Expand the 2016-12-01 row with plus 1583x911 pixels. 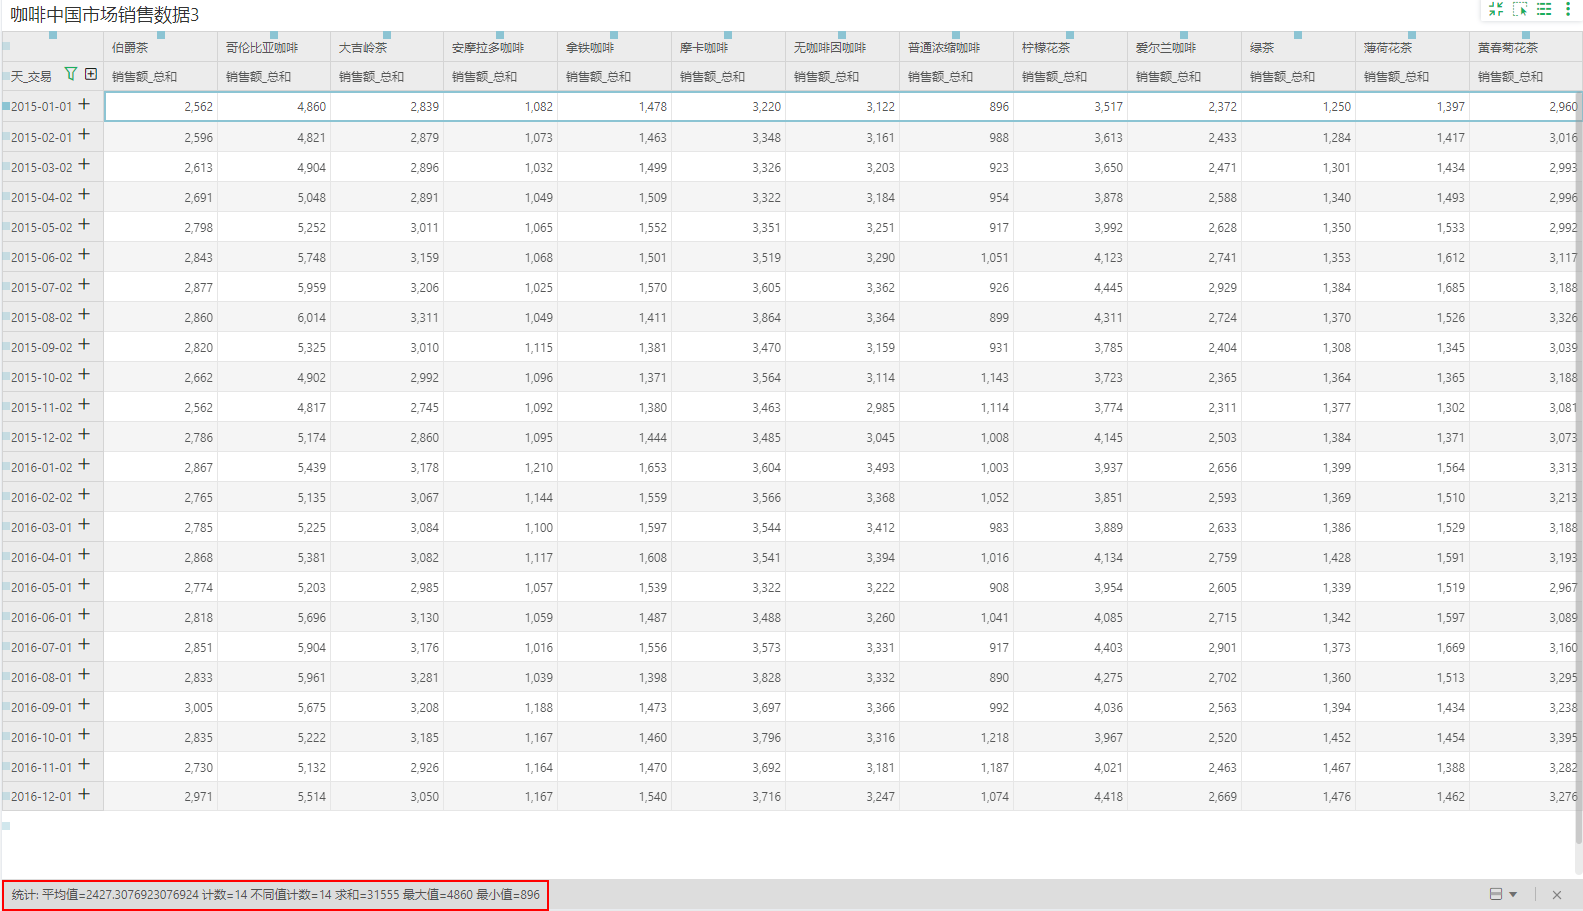(84, 795)
